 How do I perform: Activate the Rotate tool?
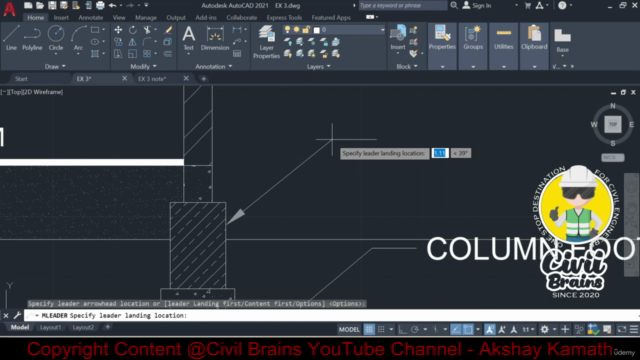click(133, 30)
